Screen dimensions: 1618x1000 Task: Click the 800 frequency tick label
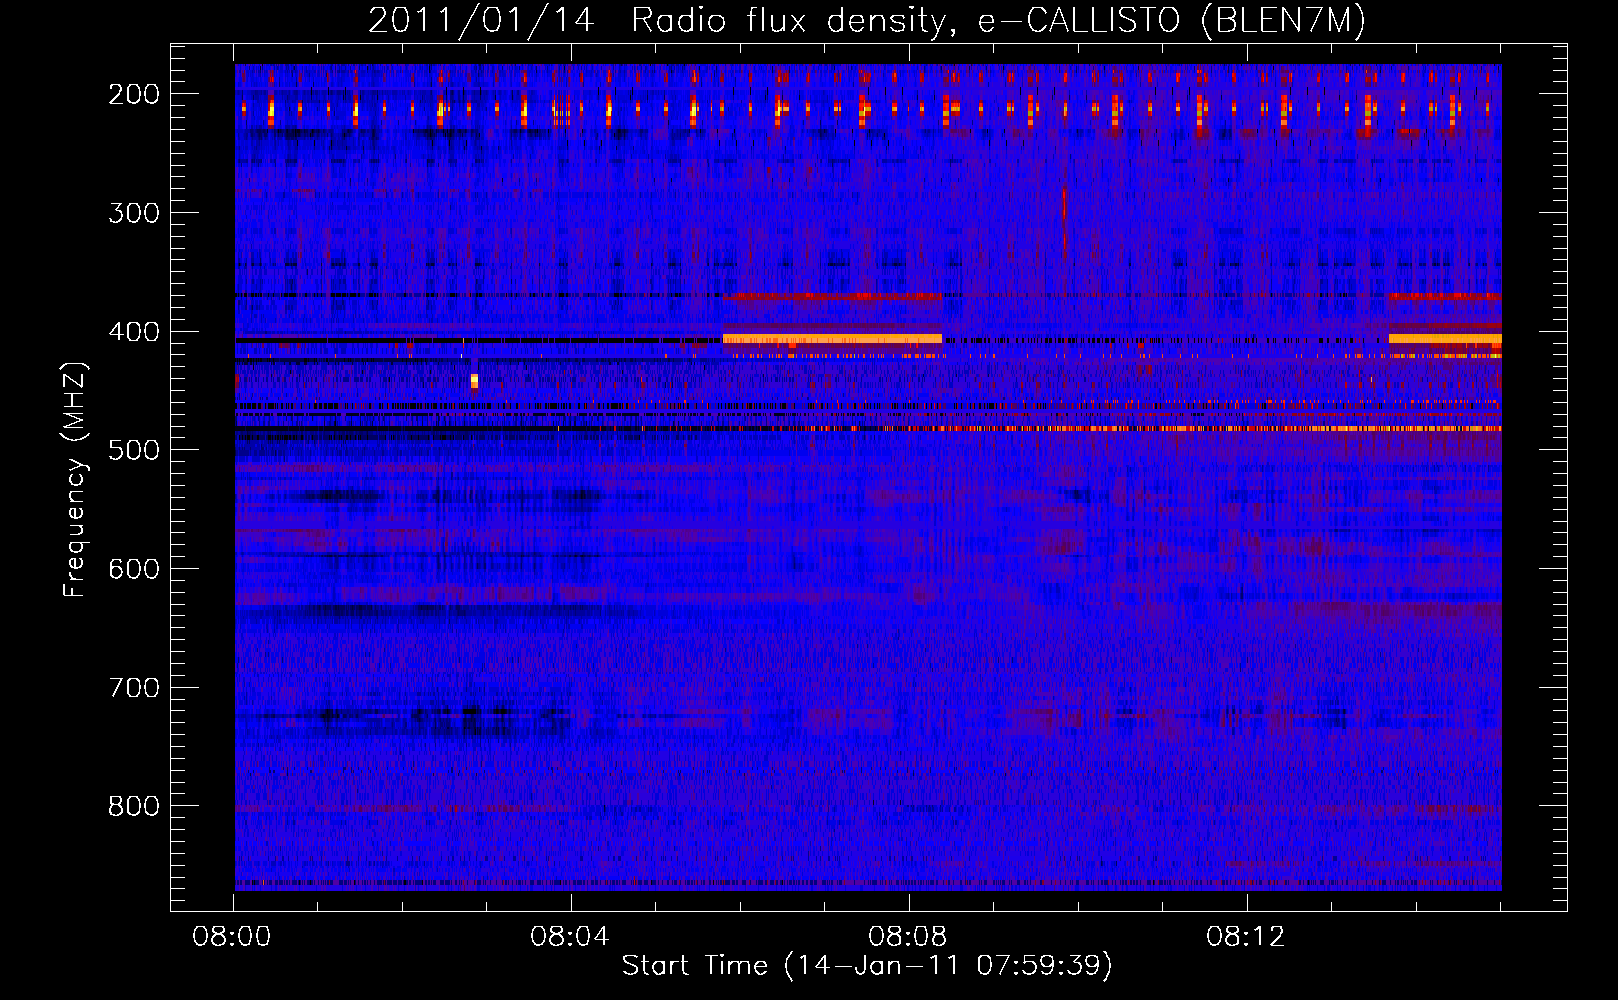pos(133,806)
